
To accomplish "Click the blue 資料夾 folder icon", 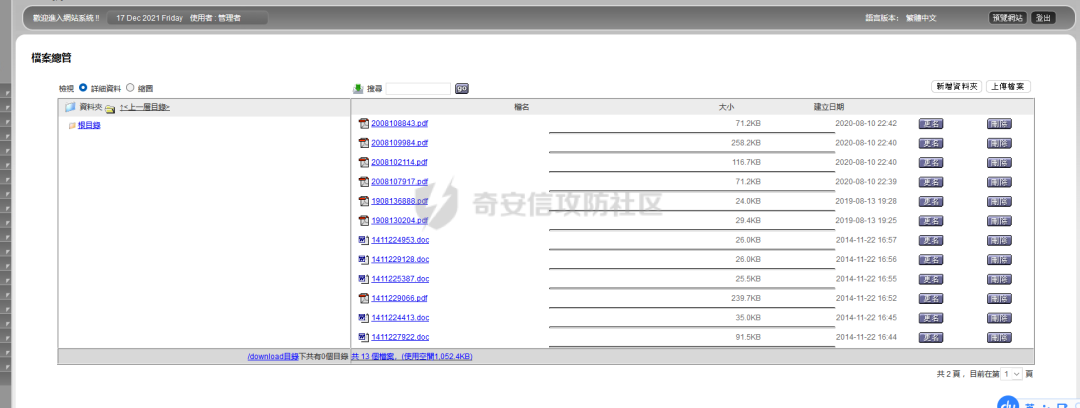I will (x=70, y=107).
